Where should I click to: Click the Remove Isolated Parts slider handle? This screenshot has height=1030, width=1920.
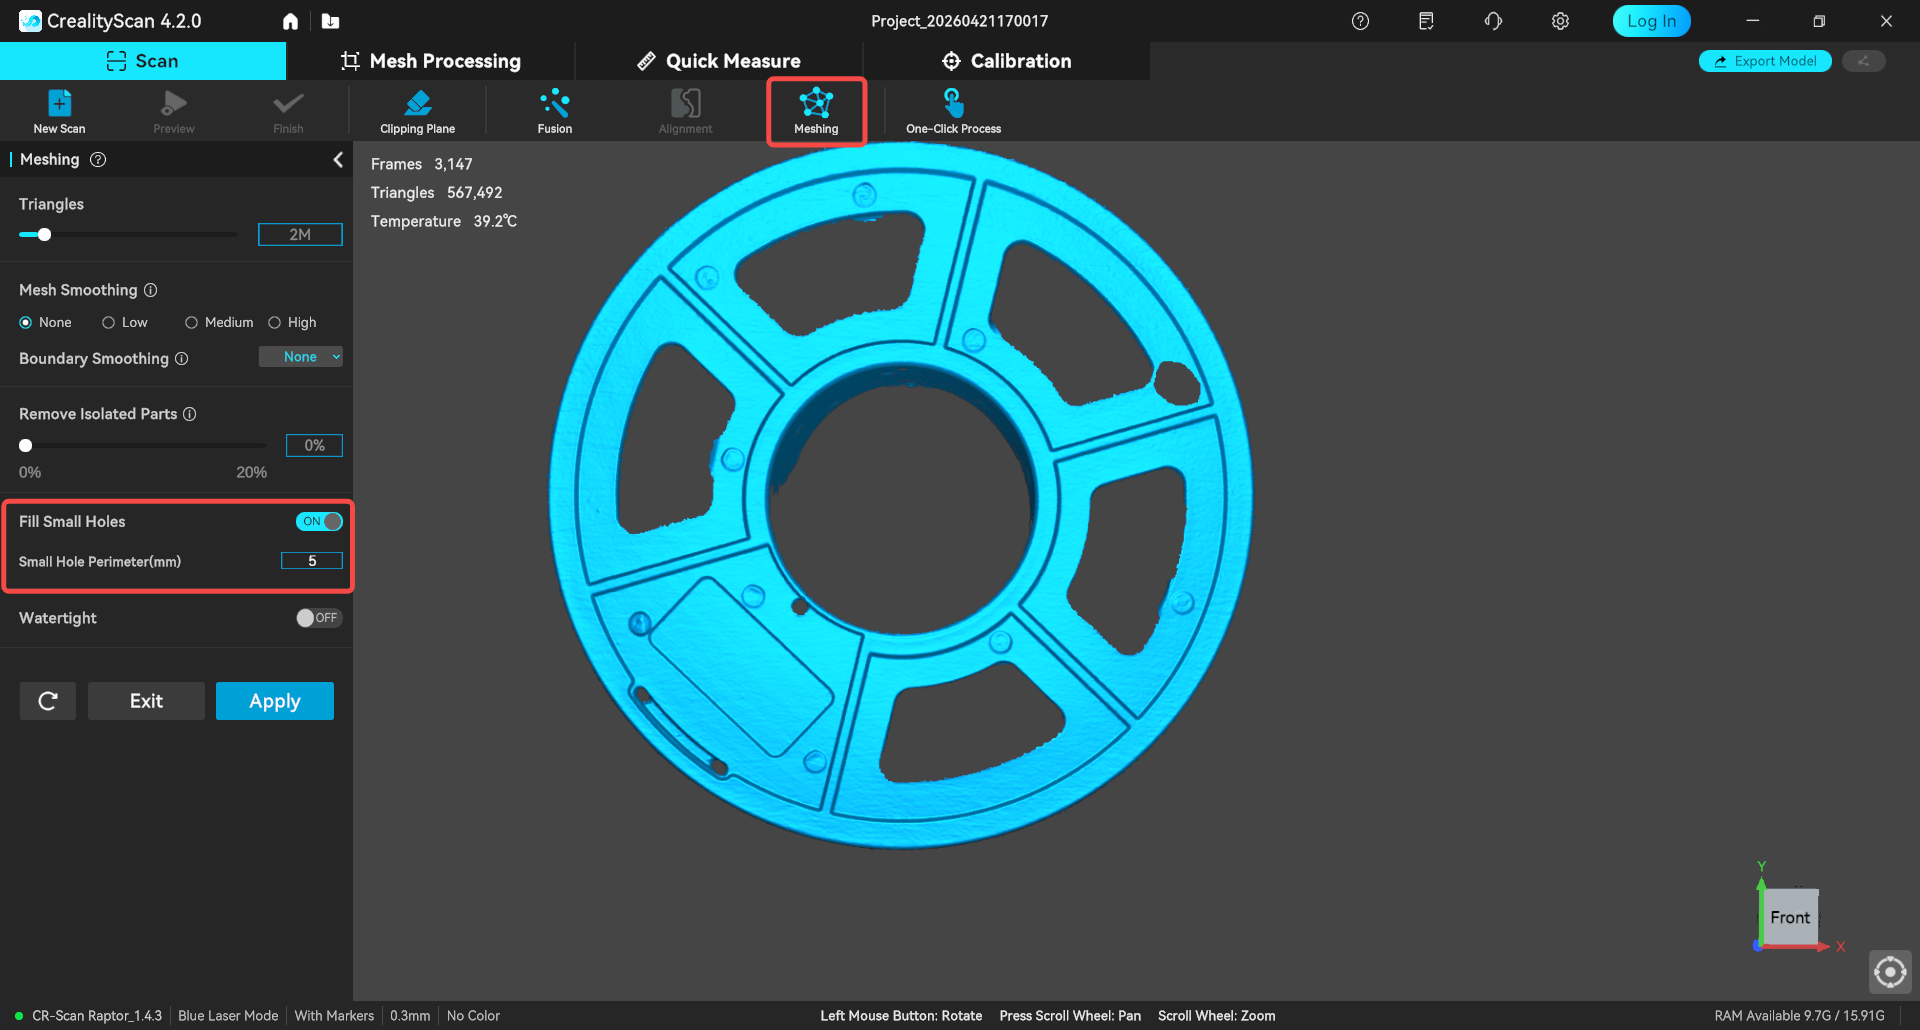pyautogui.click(x=26, y=446)
